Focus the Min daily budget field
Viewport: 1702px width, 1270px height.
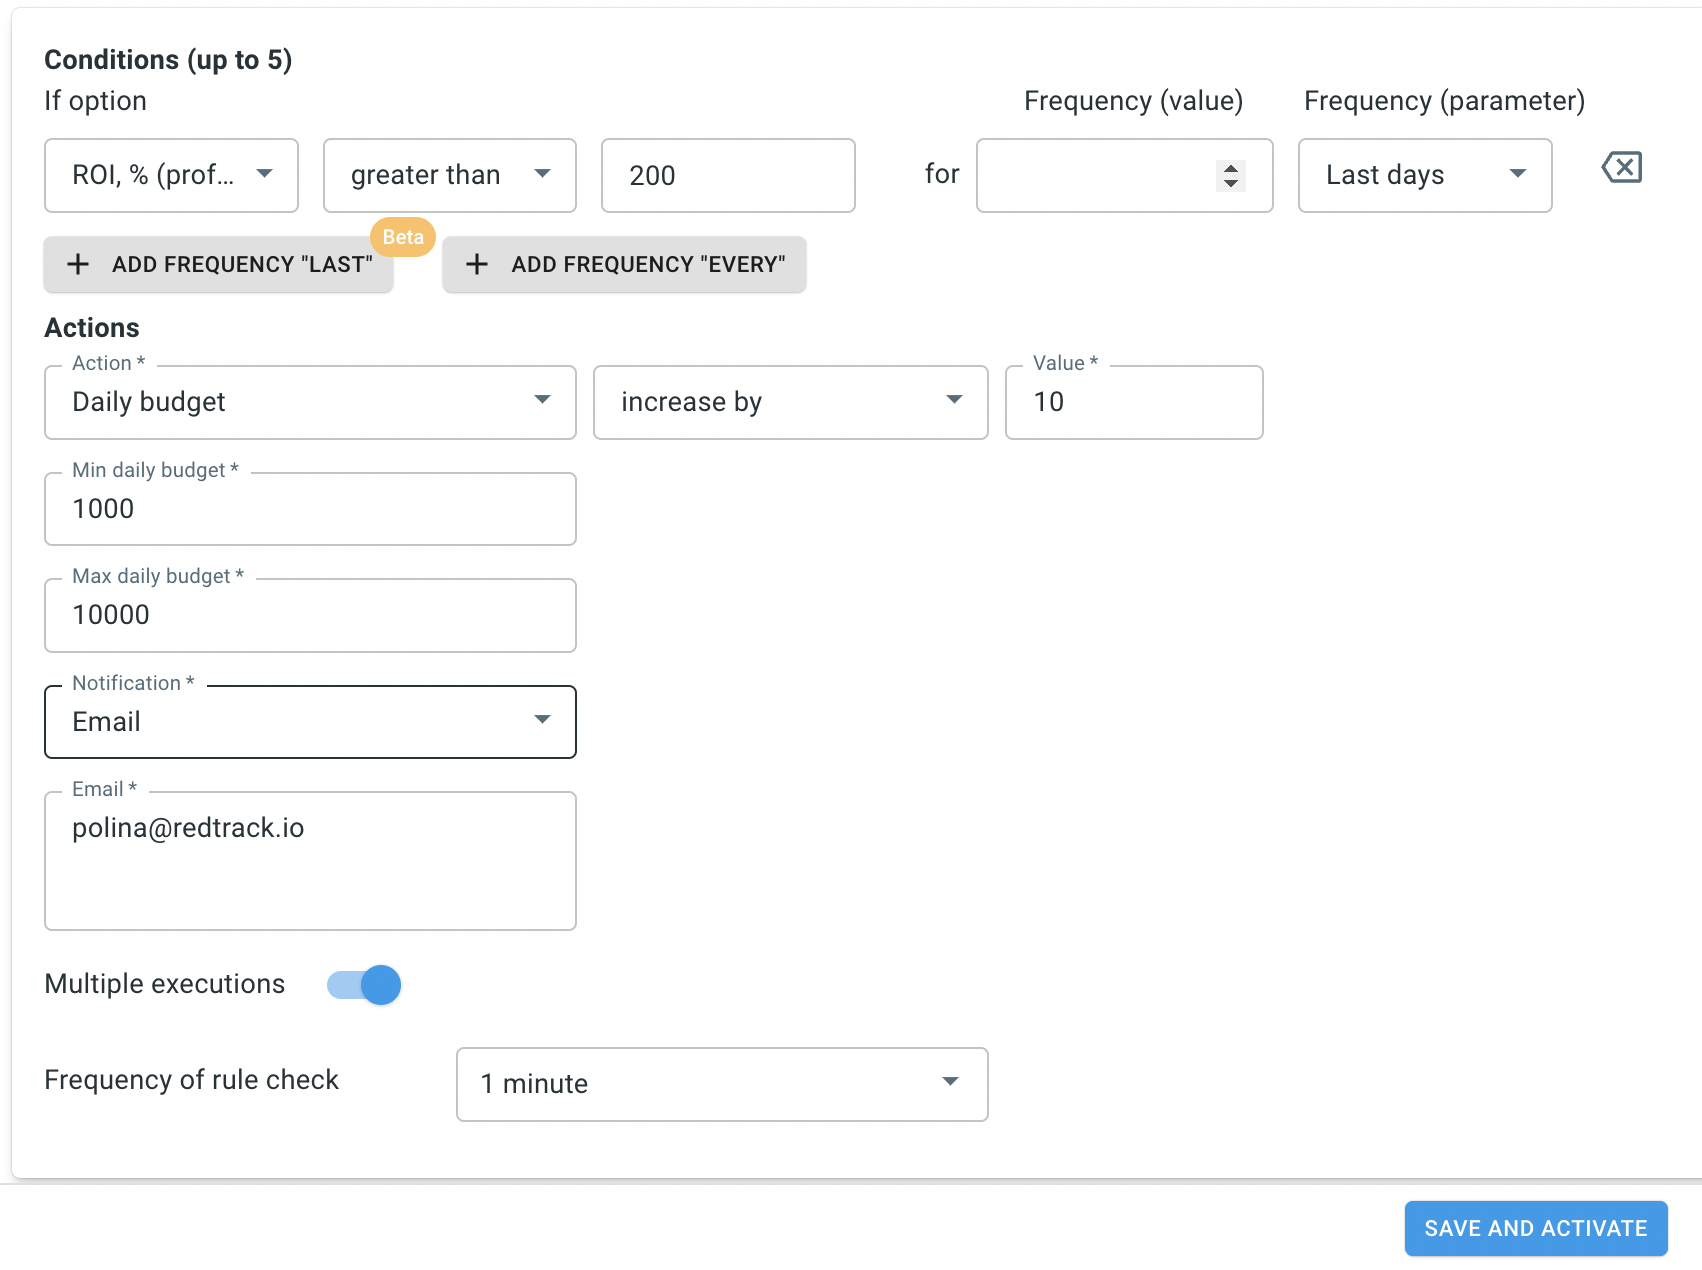[310, 509]
